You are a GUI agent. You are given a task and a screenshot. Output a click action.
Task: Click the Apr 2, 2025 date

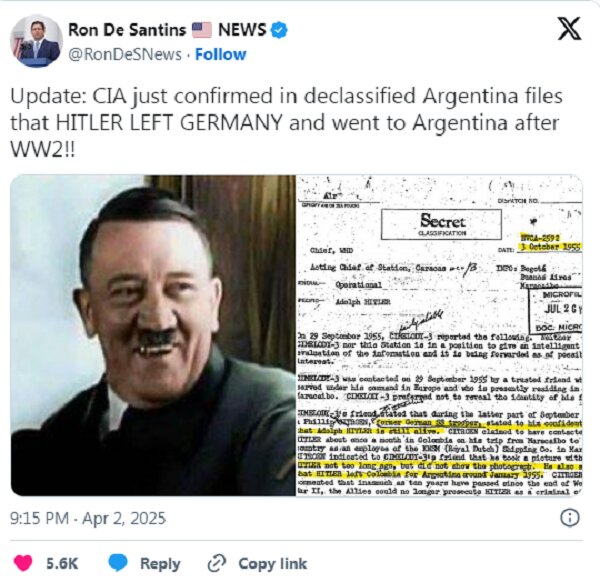tap(124, 518)
